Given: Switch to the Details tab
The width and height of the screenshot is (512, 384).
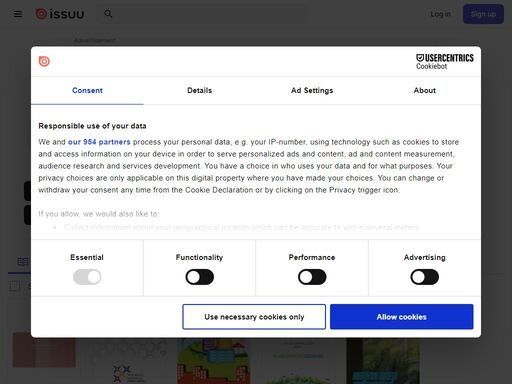Looking at the screenshot, I should (x=200, y=90).
